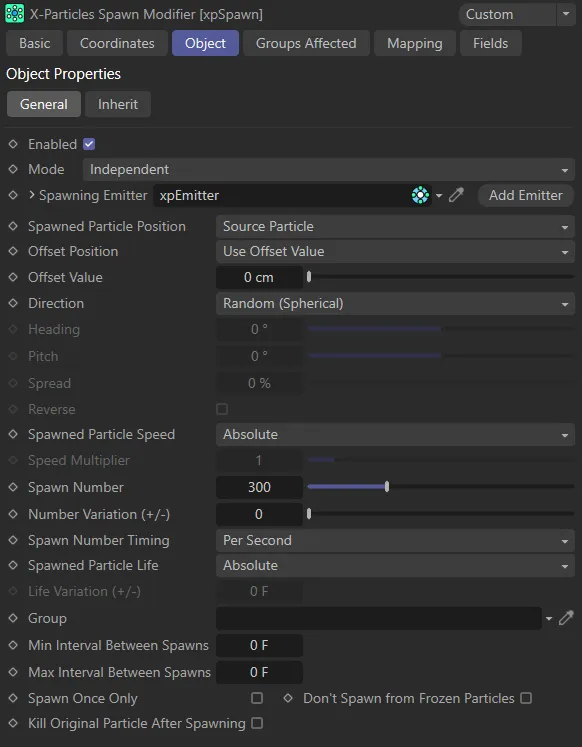The height and width of the screenshot is (747, 582).
Task: Open the Mode dropdown showing Independent
Action: point(329,170)
